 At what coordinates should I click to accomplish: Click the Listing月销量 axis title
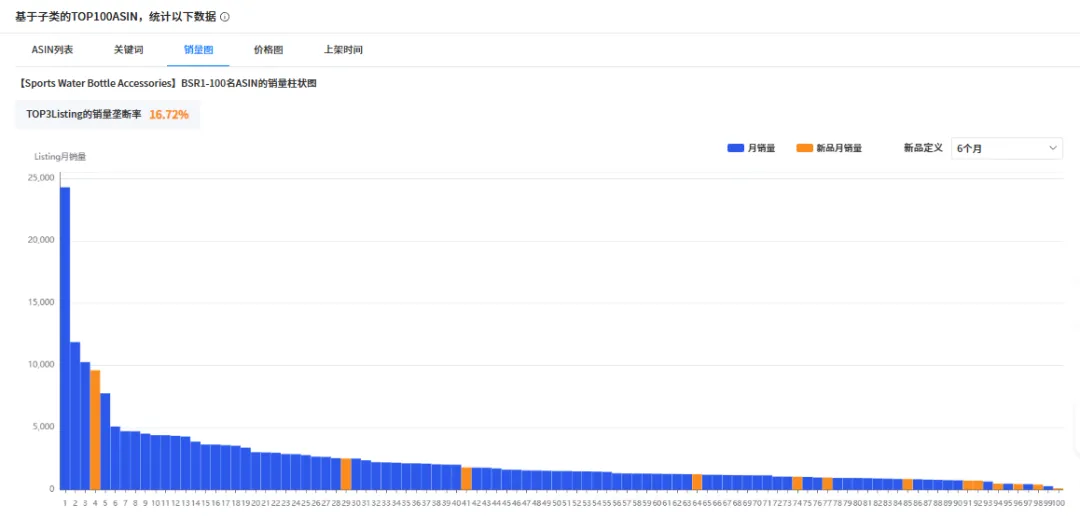click(60, 157)
